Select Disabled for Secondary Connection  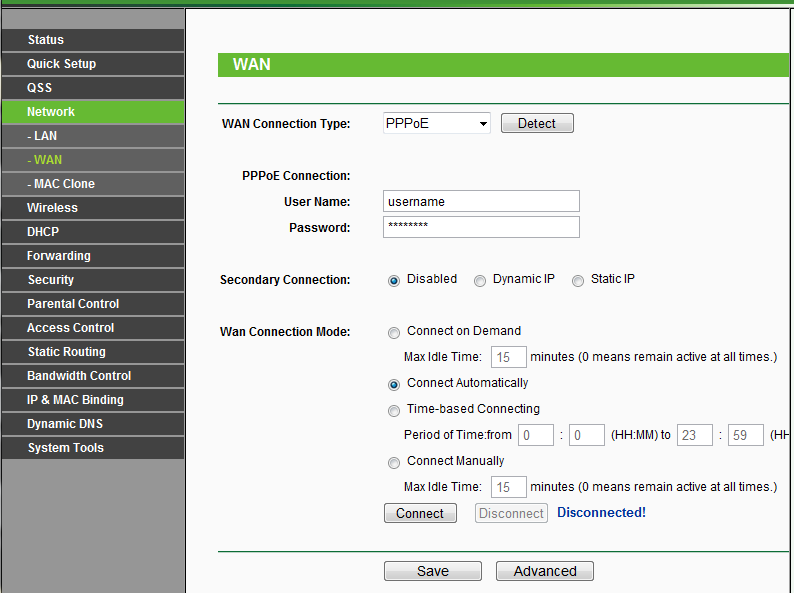coord(393,281)
